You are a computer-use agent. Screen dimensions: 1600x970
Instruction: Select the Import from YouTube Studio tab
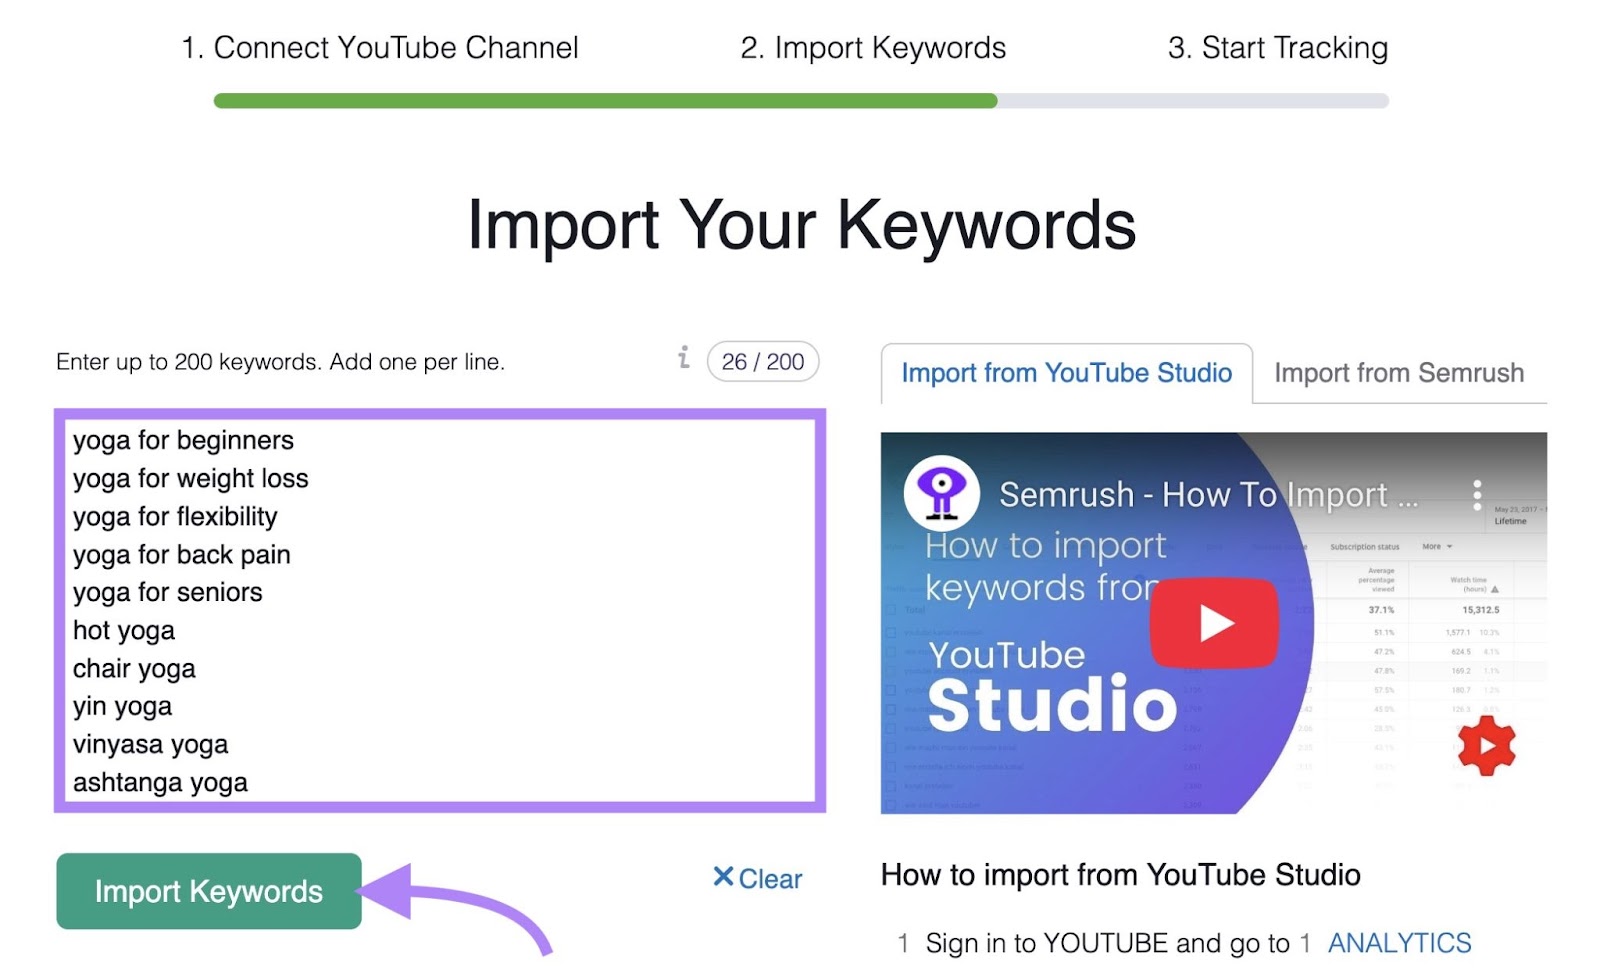click(1066, 372)
